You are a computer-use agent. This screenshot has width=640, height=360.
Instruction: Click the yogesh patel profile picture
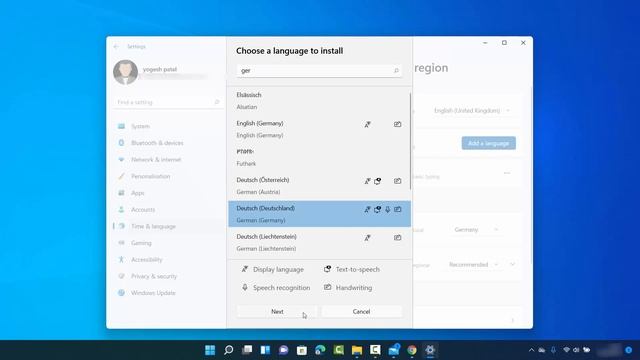click(125, 72)
